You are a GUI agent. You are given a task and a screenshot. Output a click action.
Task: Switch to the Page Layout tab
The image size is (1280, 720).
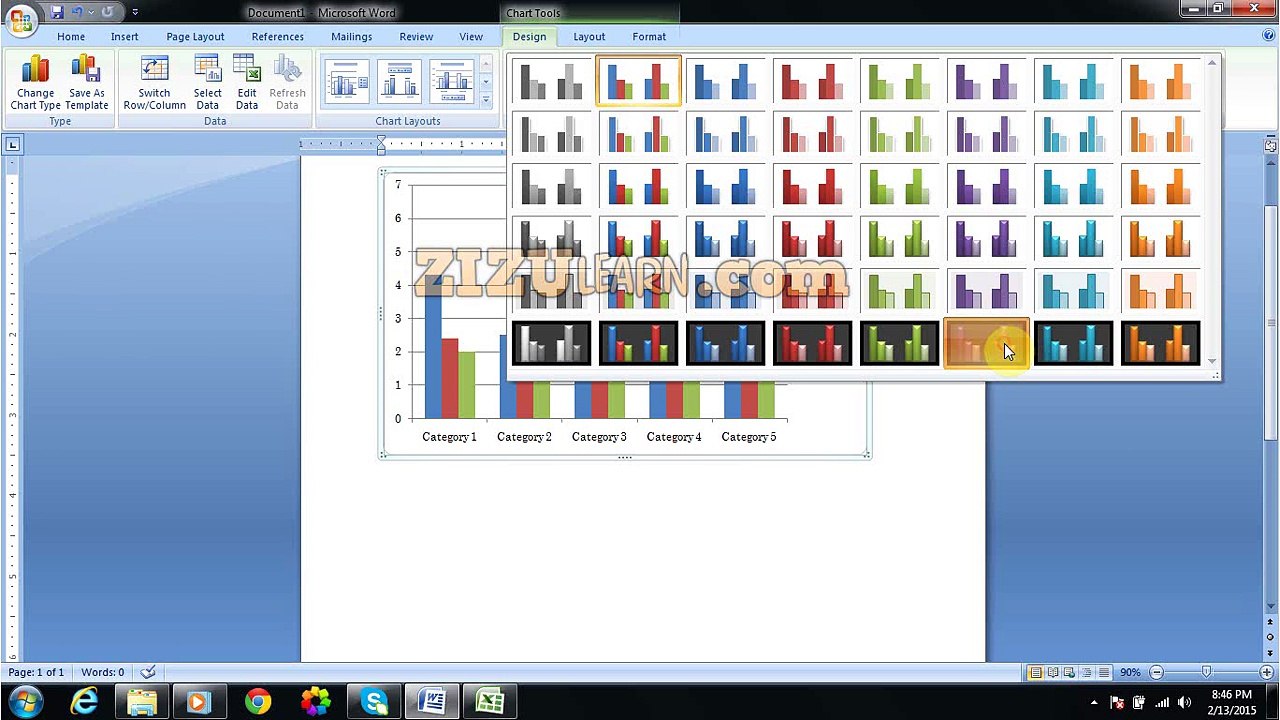pos(195,36)
